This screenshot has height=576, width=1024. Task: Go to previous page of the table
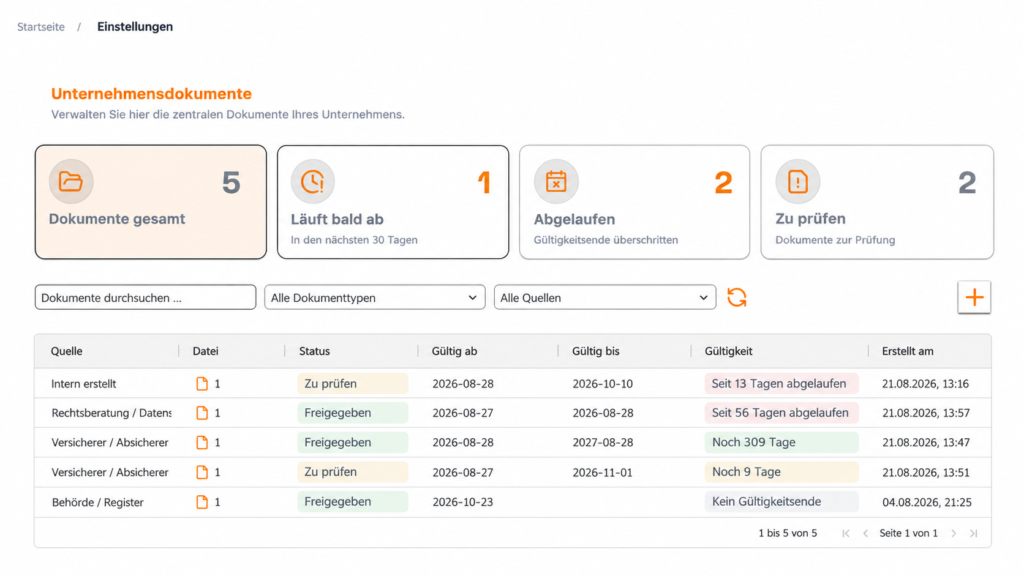coord(865,534)
